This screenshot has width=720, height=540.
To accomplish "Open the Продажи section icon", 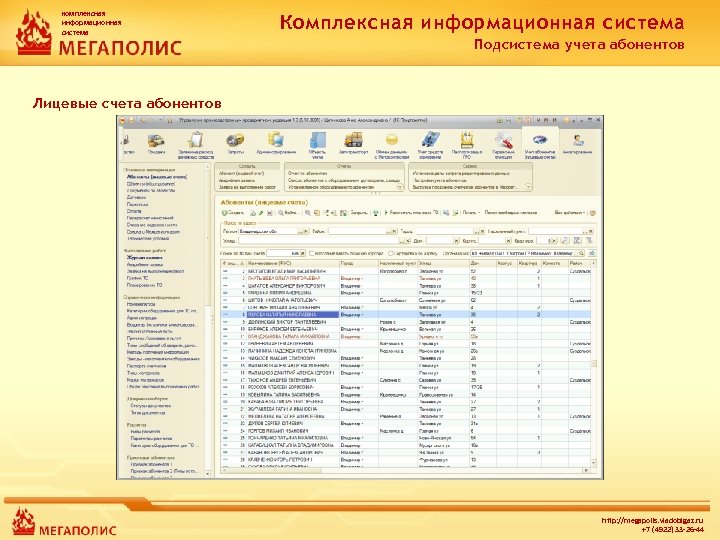I will pos(157,141).
